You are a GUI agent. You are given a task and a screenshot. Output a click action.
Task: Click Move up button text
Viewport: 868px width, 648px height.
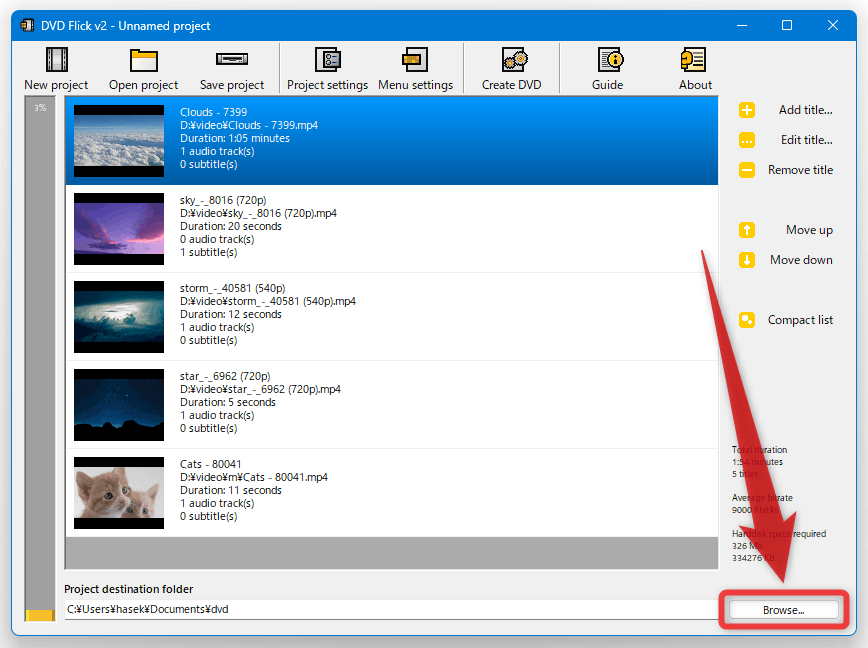click(809, 230)
